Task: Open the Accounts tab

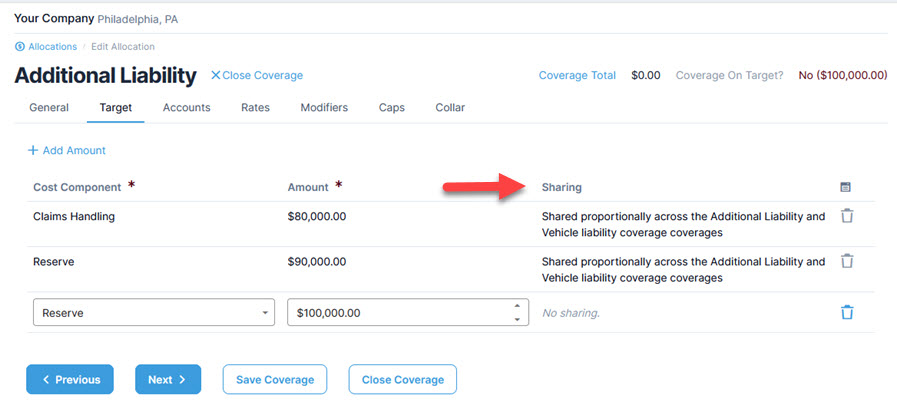Action: pos(186,108)
